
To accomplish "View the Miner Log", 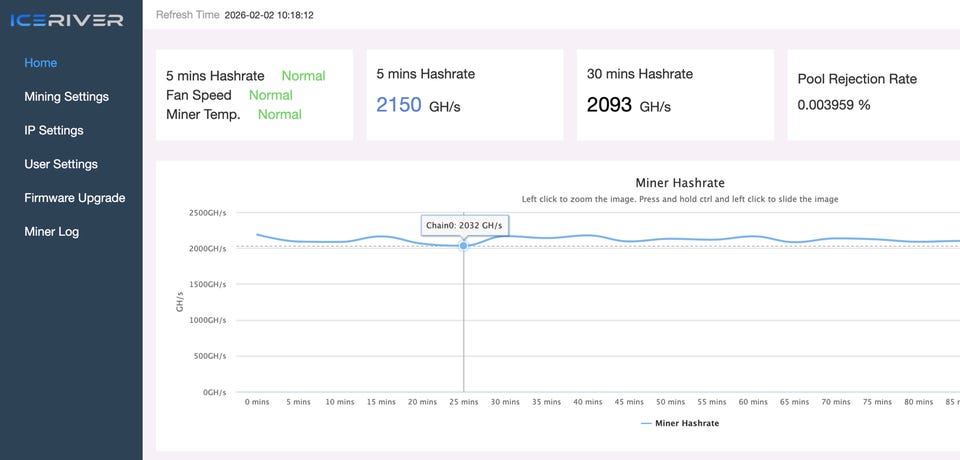I will [52, 232].
